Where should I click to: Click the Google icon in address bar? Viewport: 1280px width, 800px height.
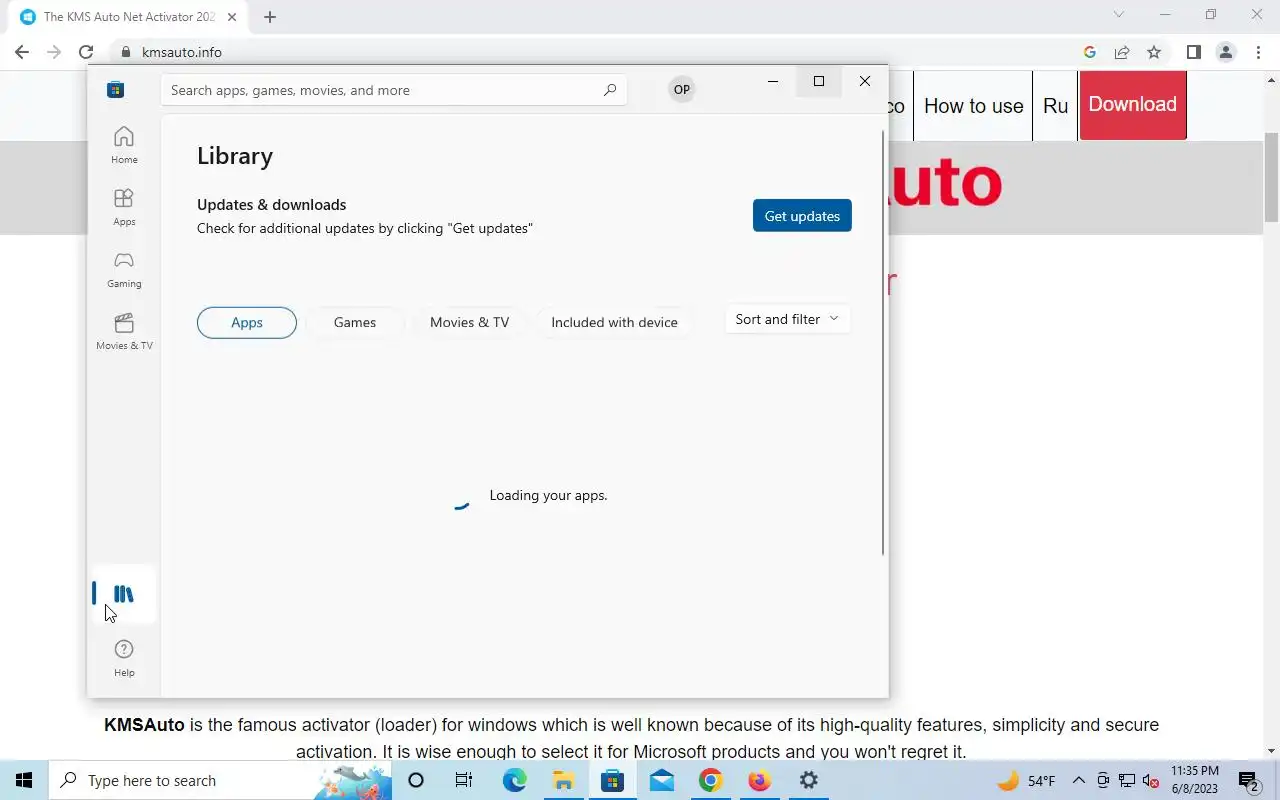[x=1090, y=52]
